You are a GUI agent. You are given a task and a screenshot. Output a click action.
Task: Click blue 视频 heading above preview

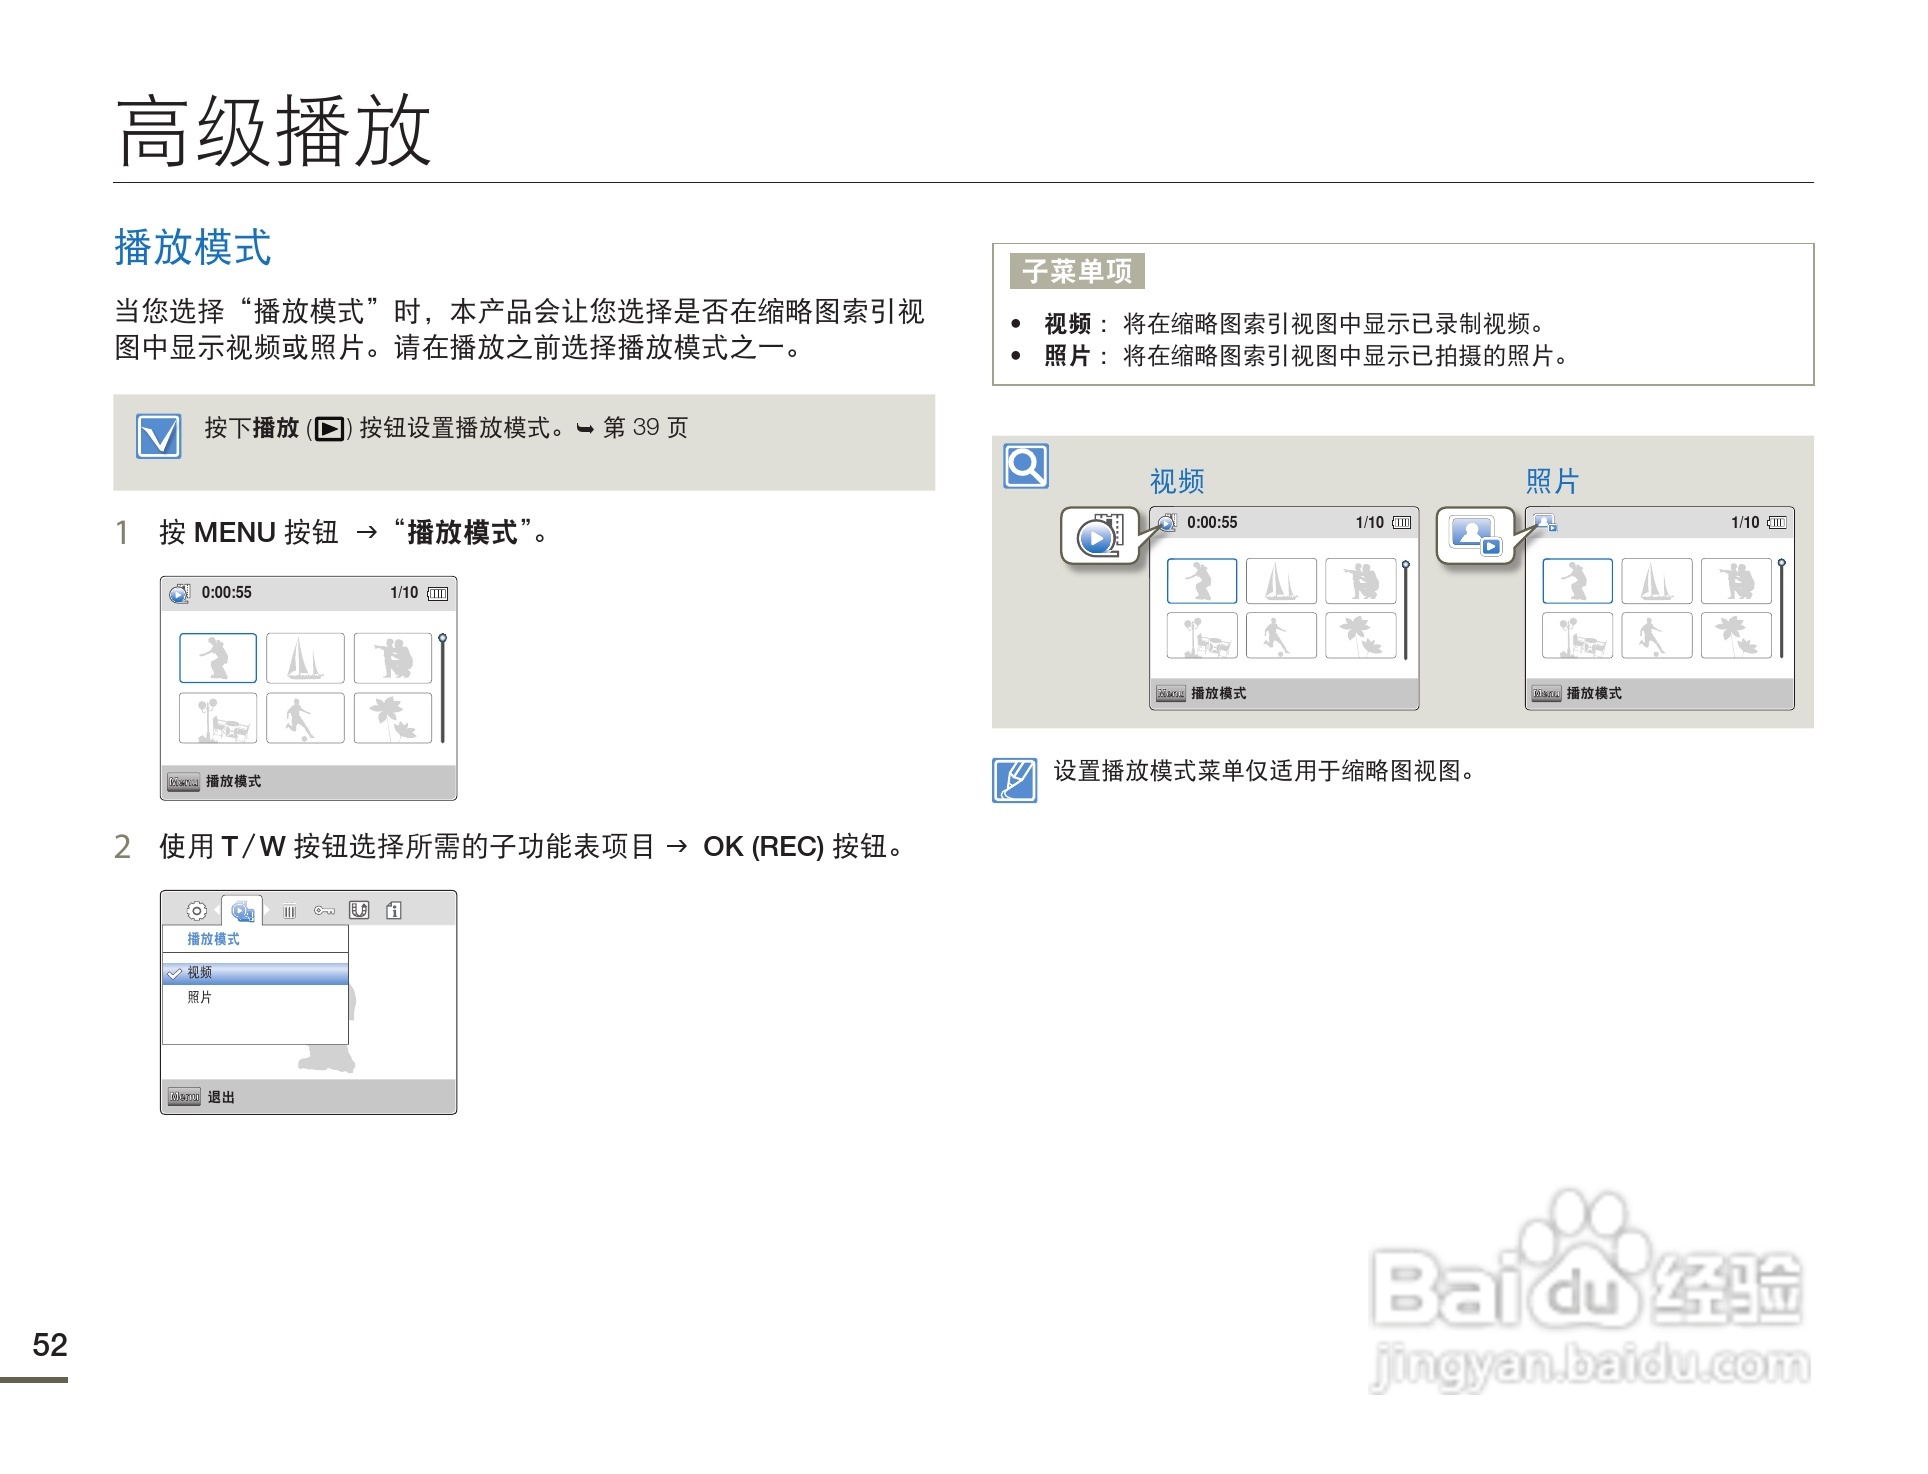click(x=1177, y=482)
